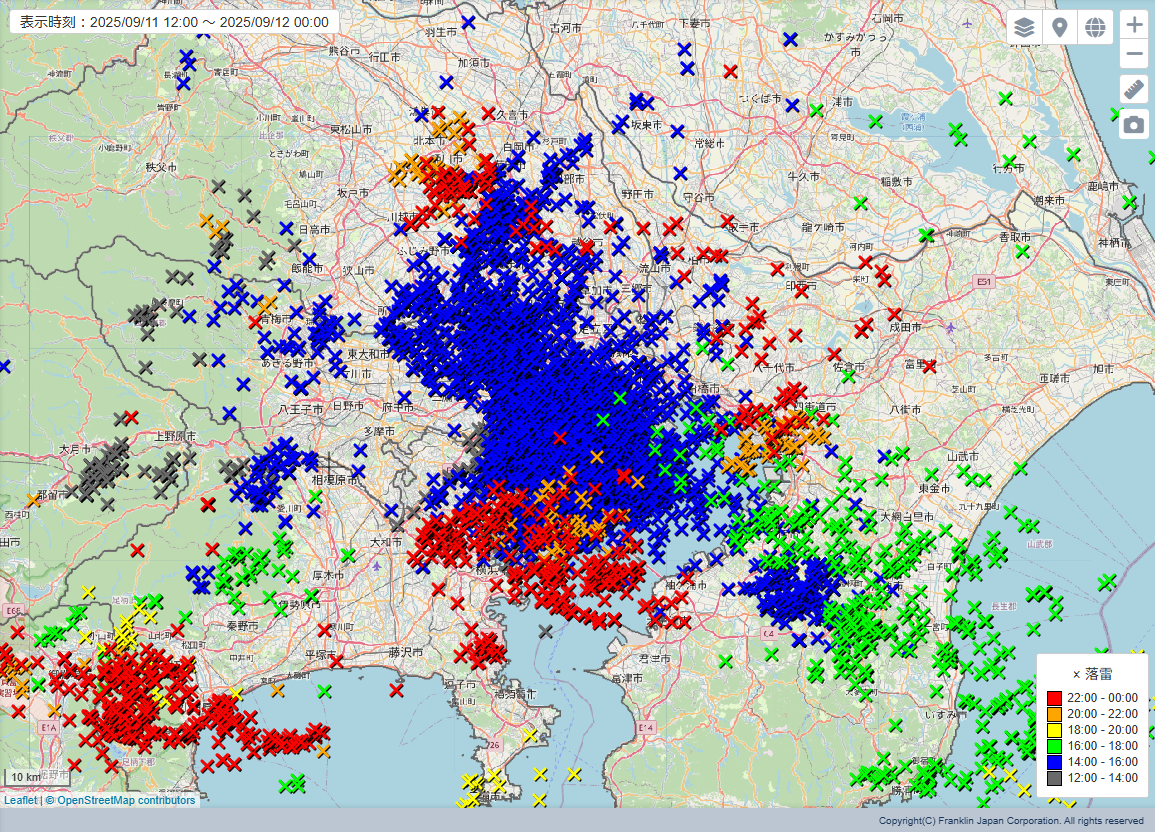Click the 10 km scale bar
Screen dimensions: 1155x832
pos(28,777)
